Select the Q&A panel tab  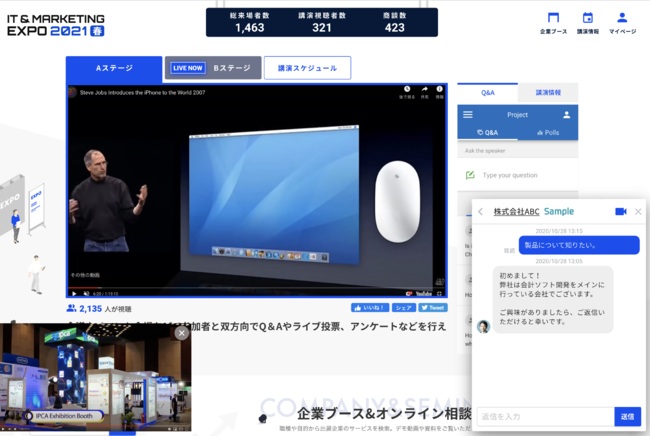(x=488, y=93)
